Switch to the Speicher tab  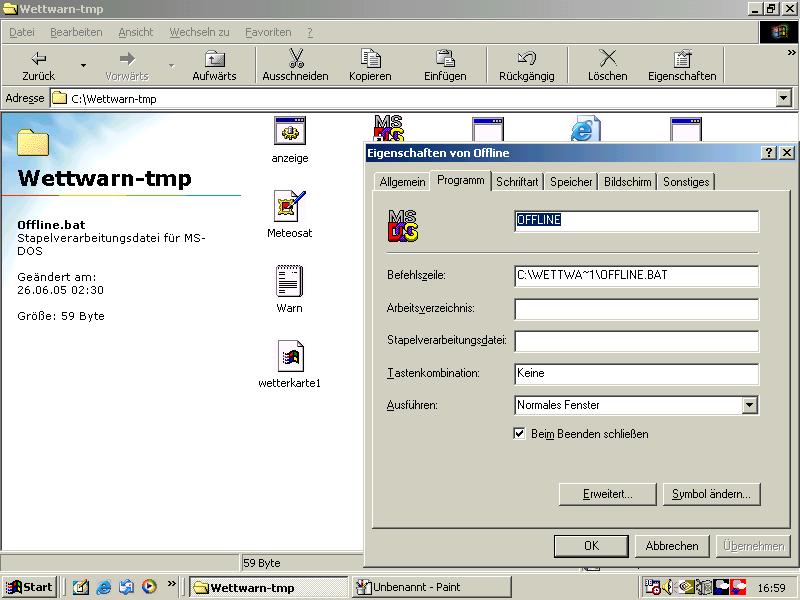click(571, 182)
